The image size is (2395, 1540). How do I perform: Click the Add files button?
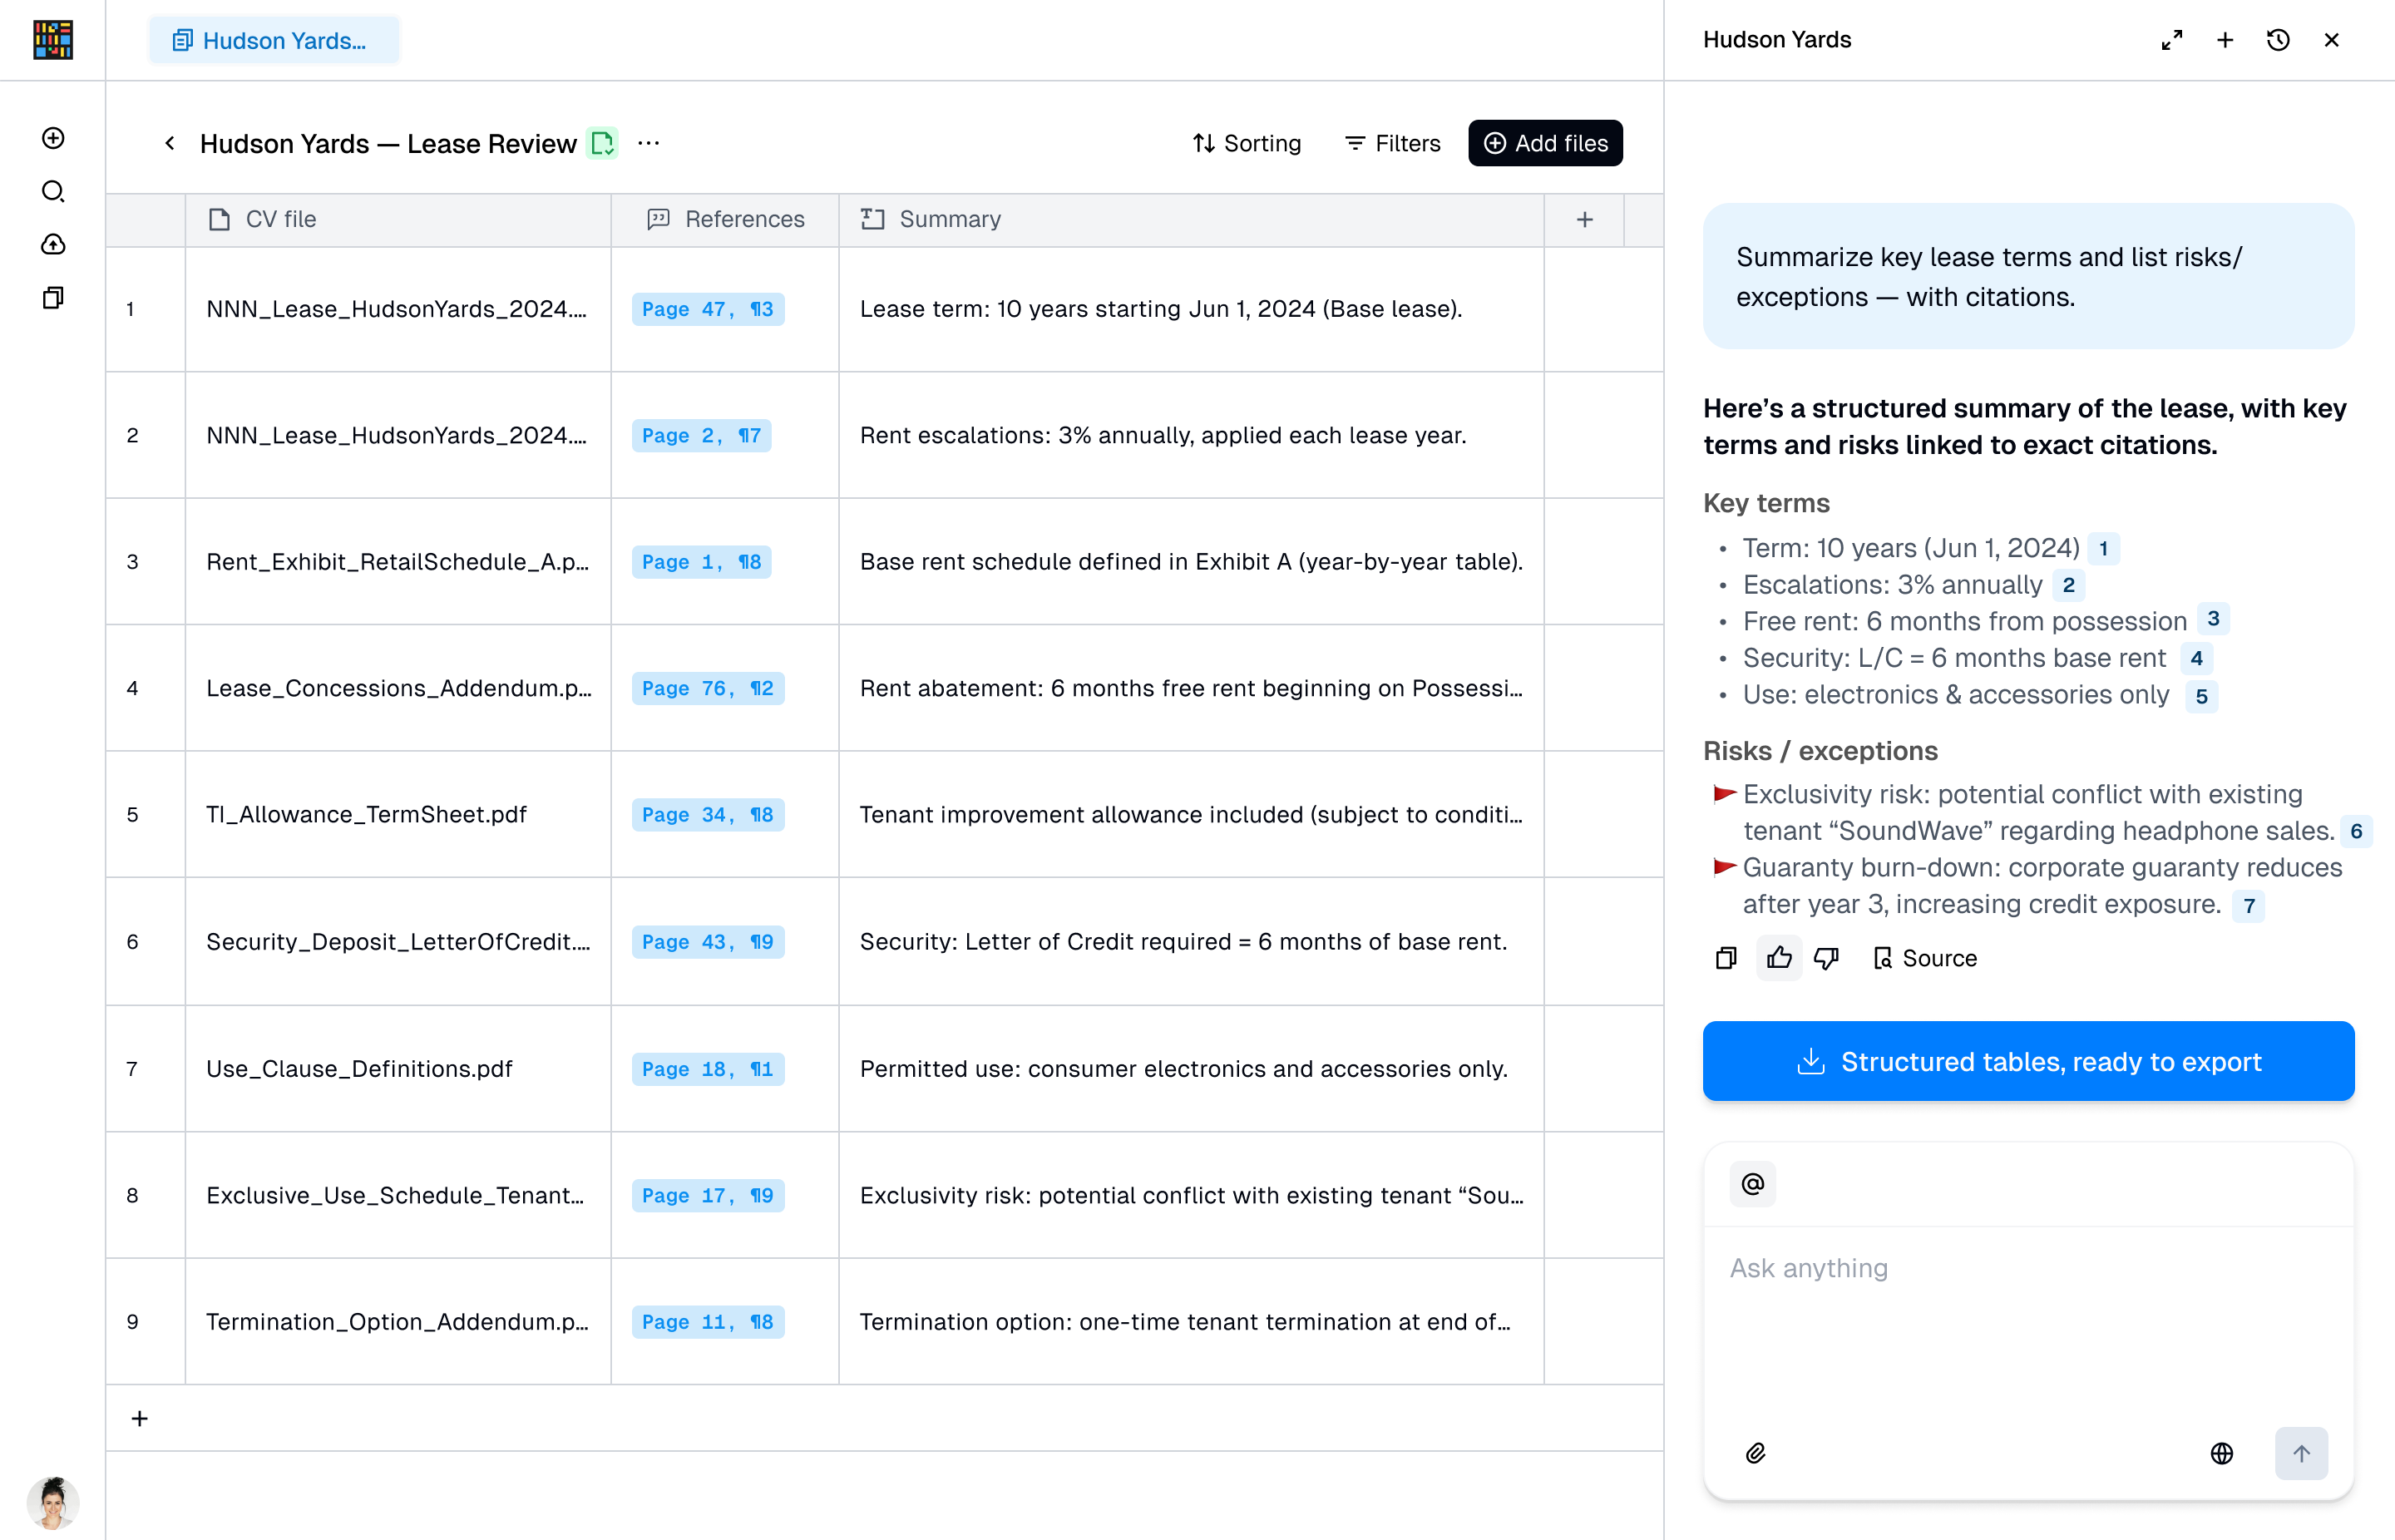(x=1545, y=143)
